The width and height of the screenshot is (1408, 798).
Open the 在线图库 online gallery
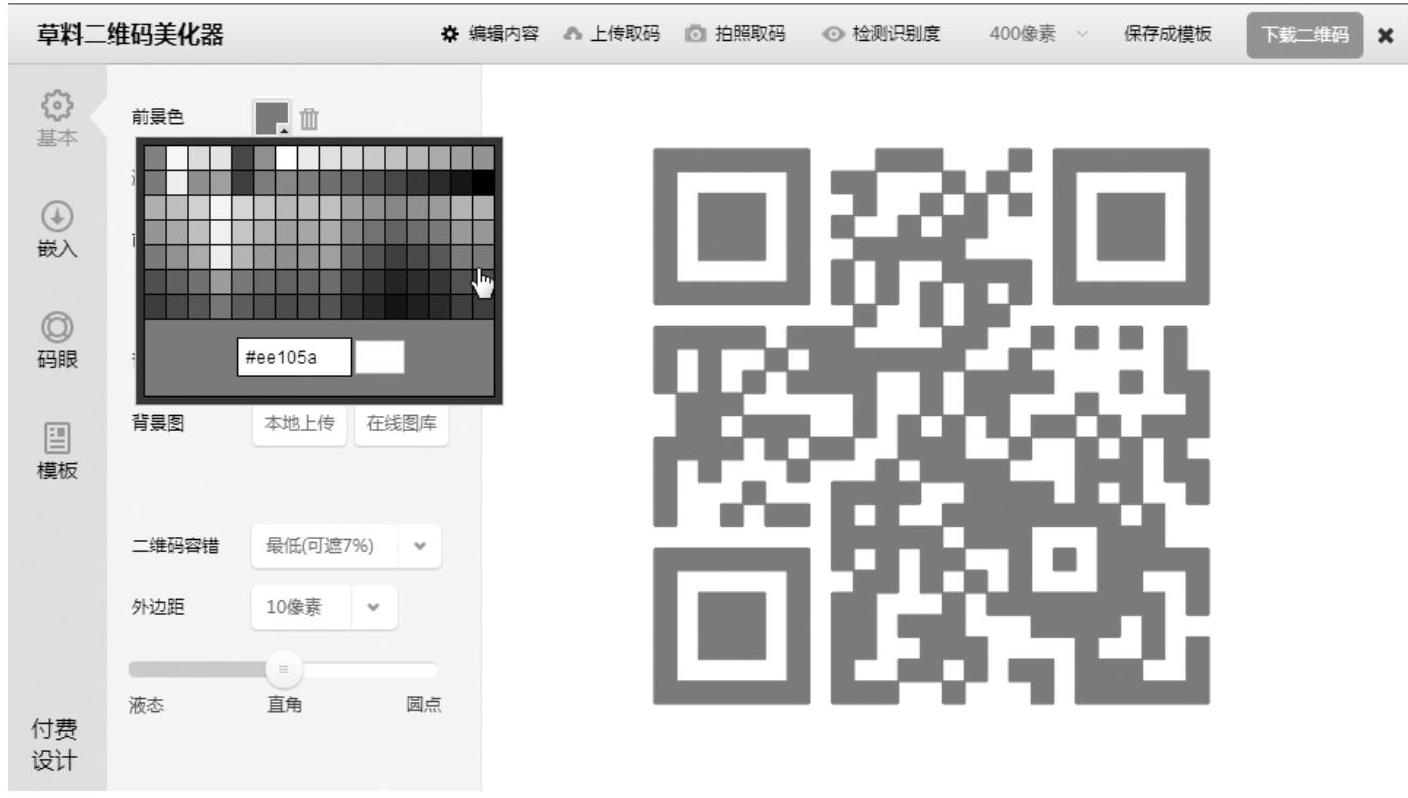(402, 424)
